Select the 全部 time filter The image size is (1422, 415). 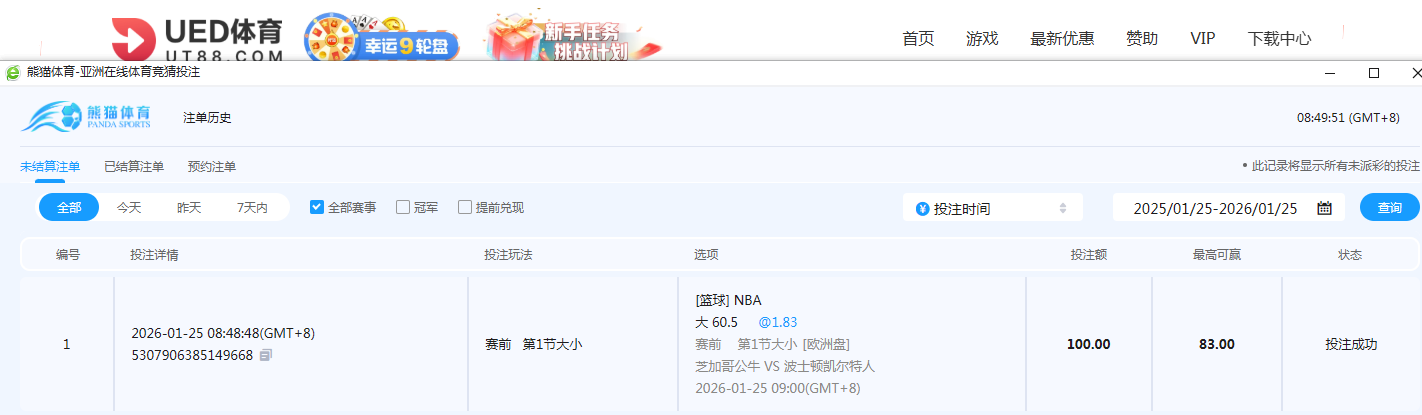coord(69,208)
